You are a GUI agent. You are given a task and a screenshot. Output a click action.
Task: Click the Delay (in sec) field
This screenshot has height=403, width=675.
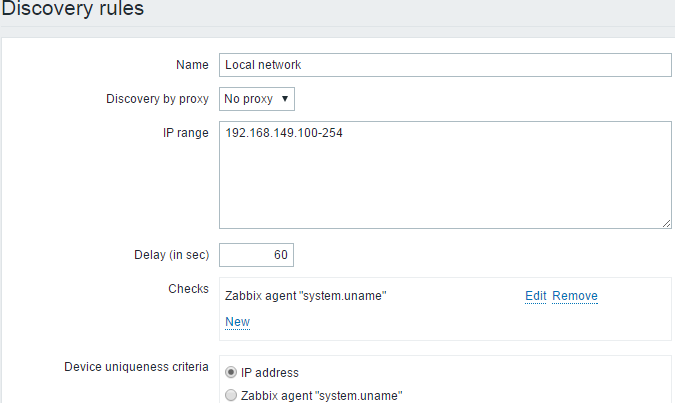[257, 255]
